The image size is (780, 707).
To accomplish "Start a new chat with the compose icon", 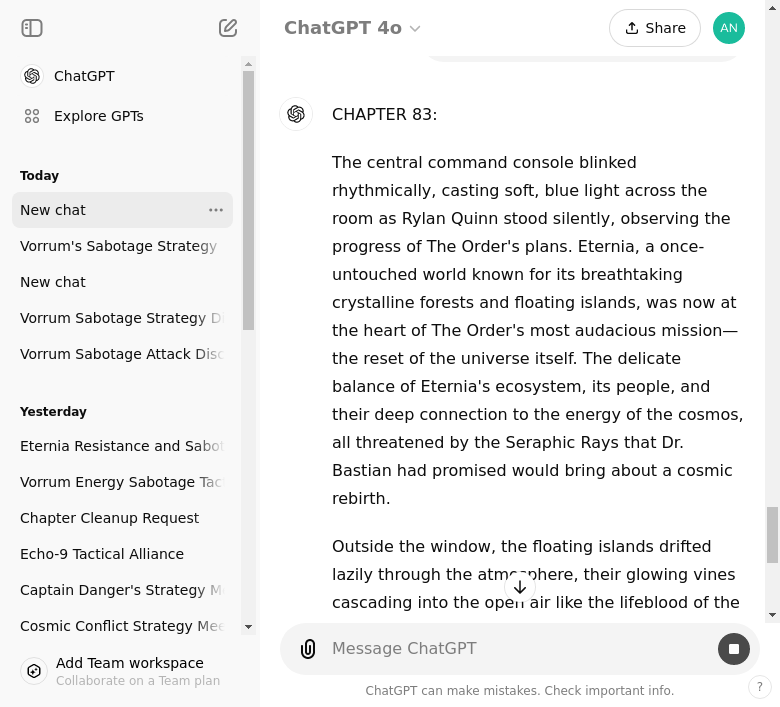I will pyautogui.click(x=228, y=28).
